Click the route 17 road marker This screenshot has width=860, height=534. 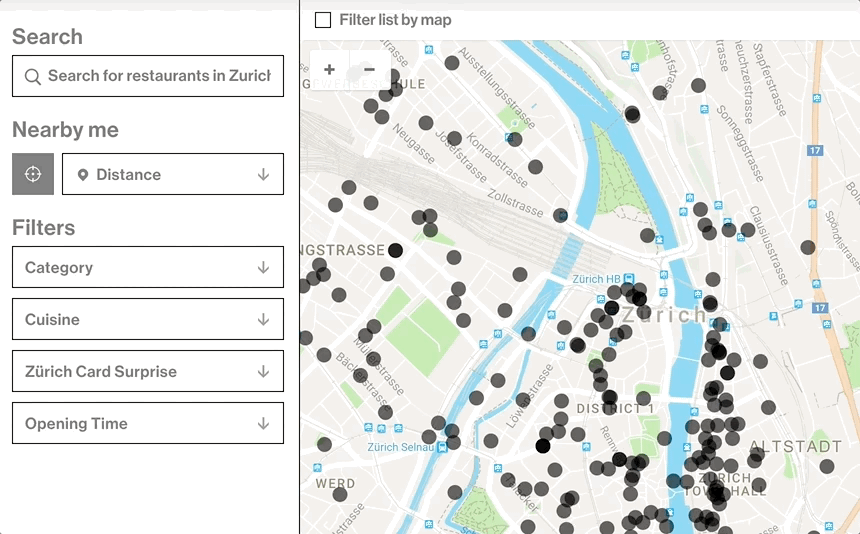[x=816, y=150]
